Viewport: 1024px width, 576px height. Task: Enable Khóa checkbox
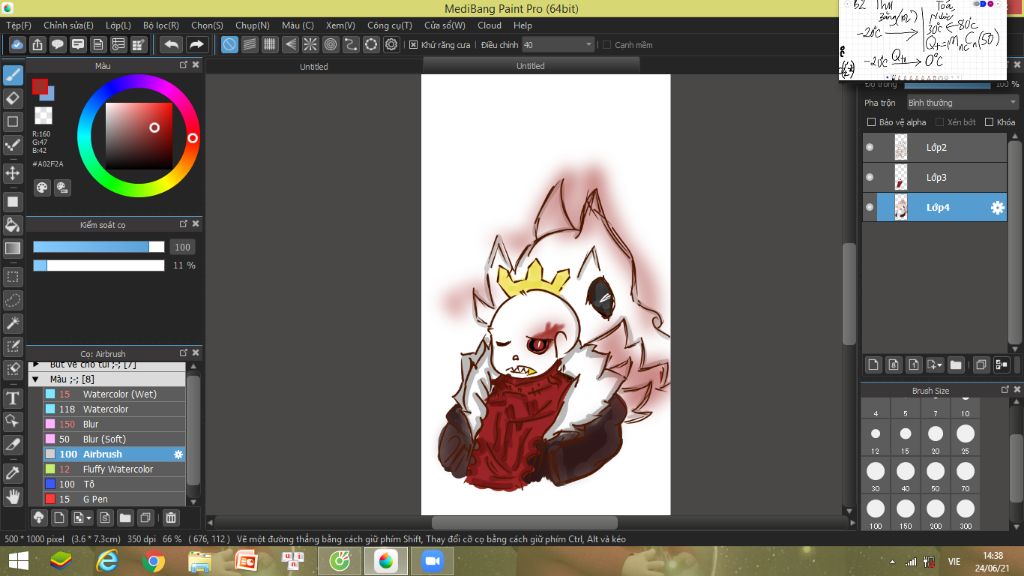pos(989,122)
